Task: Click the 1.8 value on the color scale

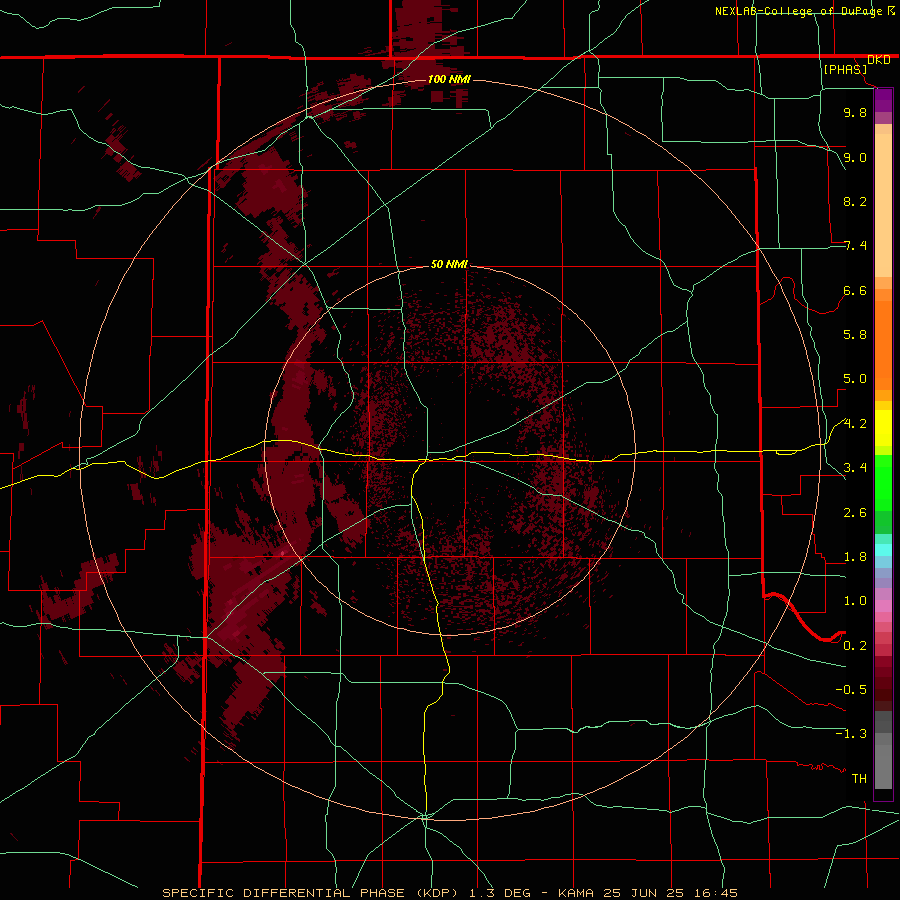Action: 855,557
